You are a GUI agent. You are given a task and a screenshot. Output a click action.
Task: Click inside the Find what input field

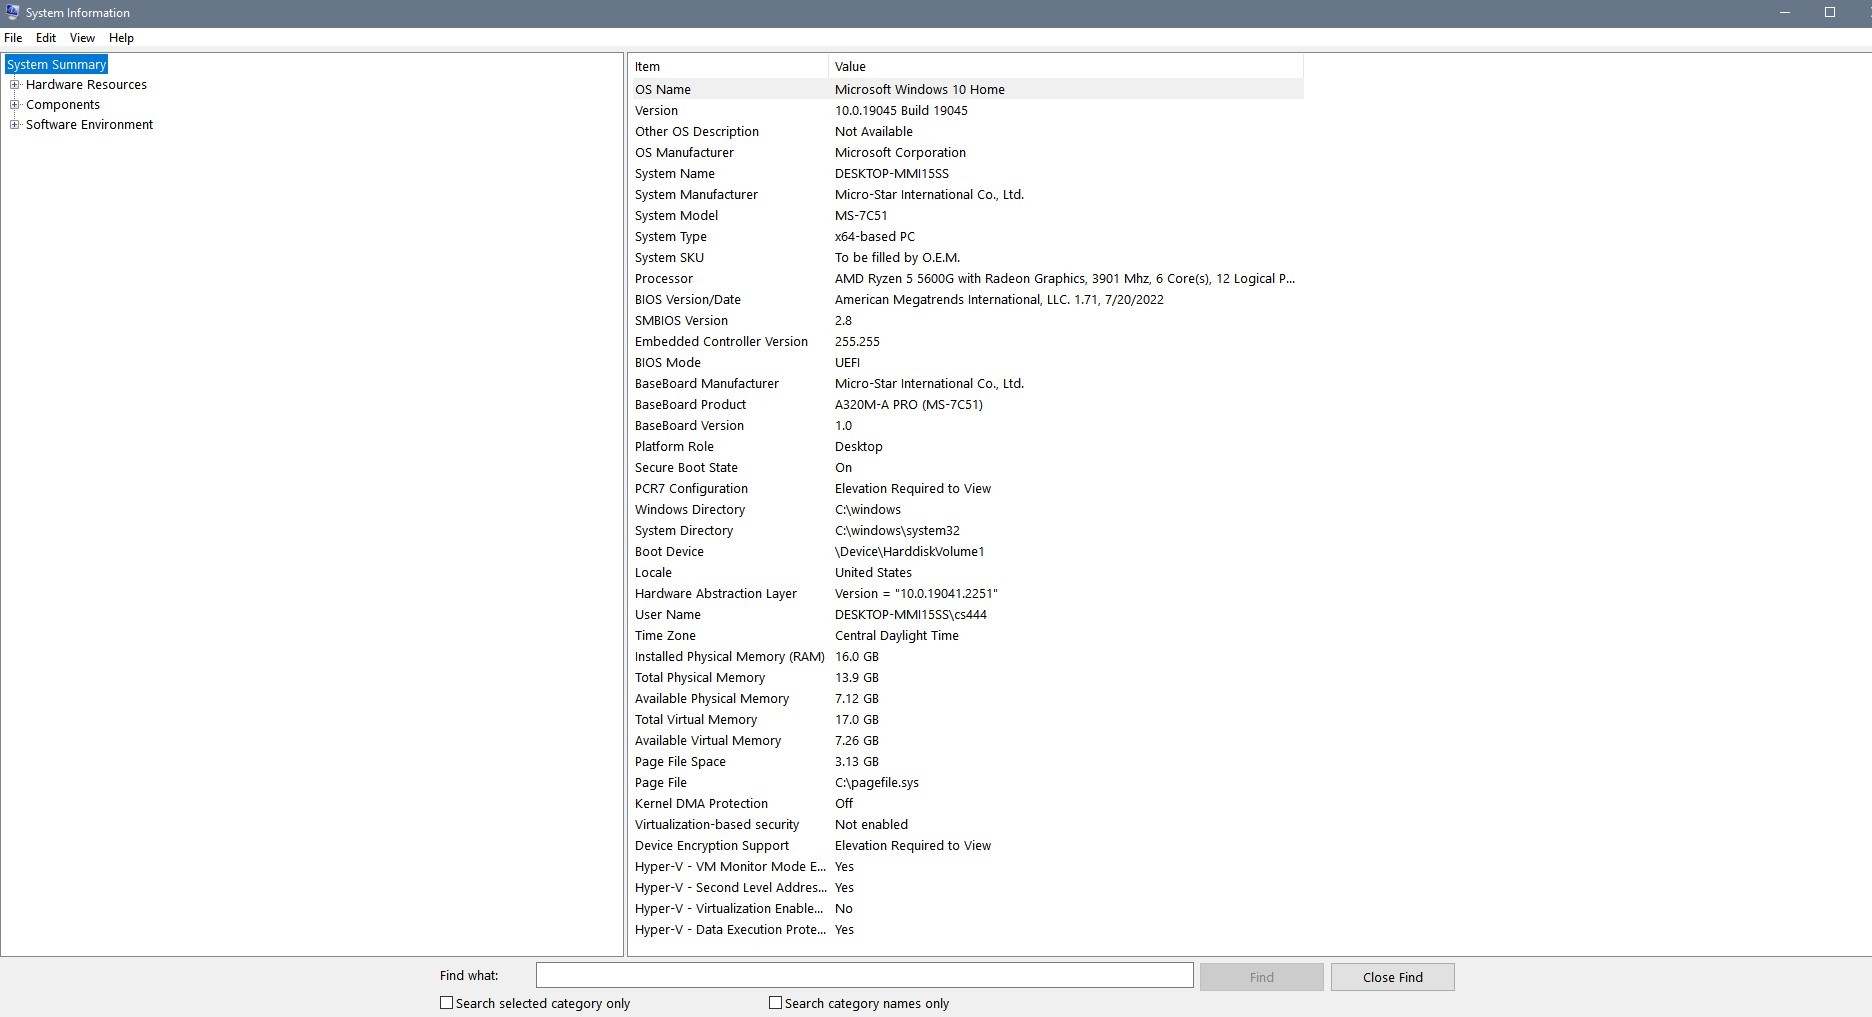[x=863, y=975]
